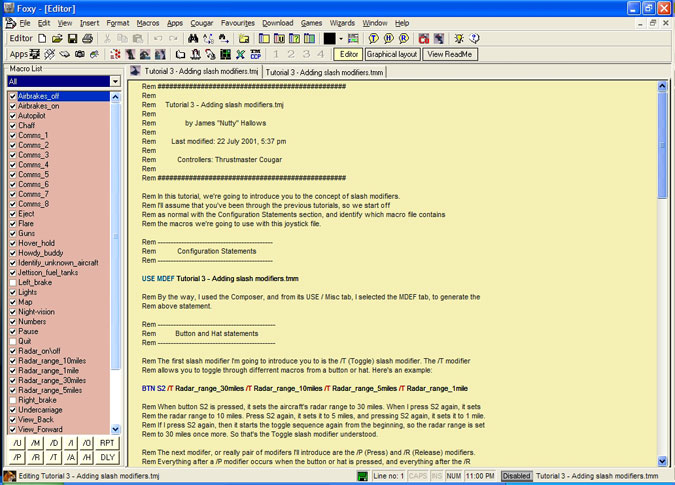Screen dimensions: 675x485
Task: Open the Macro List 'All' dropdown
Action: (115, 81)
